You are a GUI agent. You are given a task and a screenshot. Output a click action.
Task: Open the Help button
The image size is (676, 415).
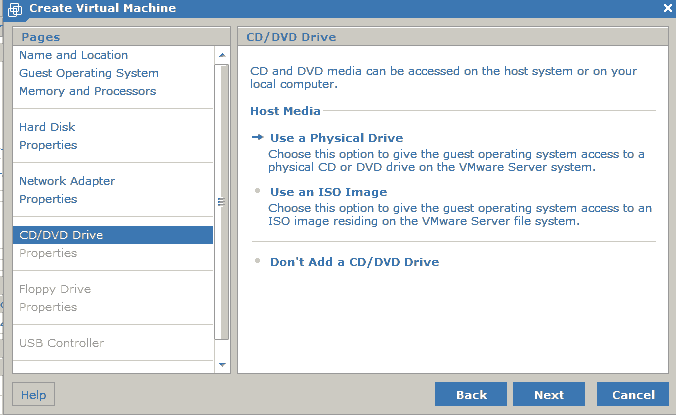[33, 394]
